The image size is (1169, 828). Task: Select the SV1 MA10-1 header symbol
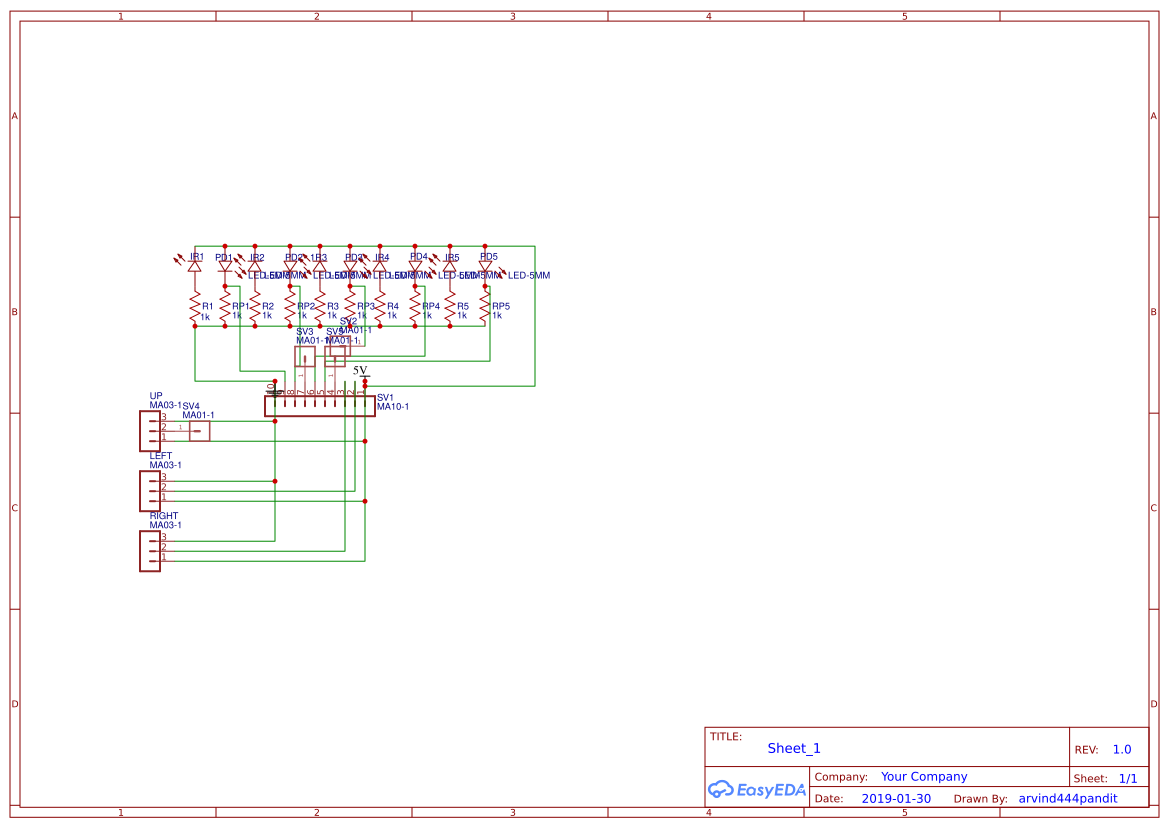pyautogui.click(x=320, y=405)
